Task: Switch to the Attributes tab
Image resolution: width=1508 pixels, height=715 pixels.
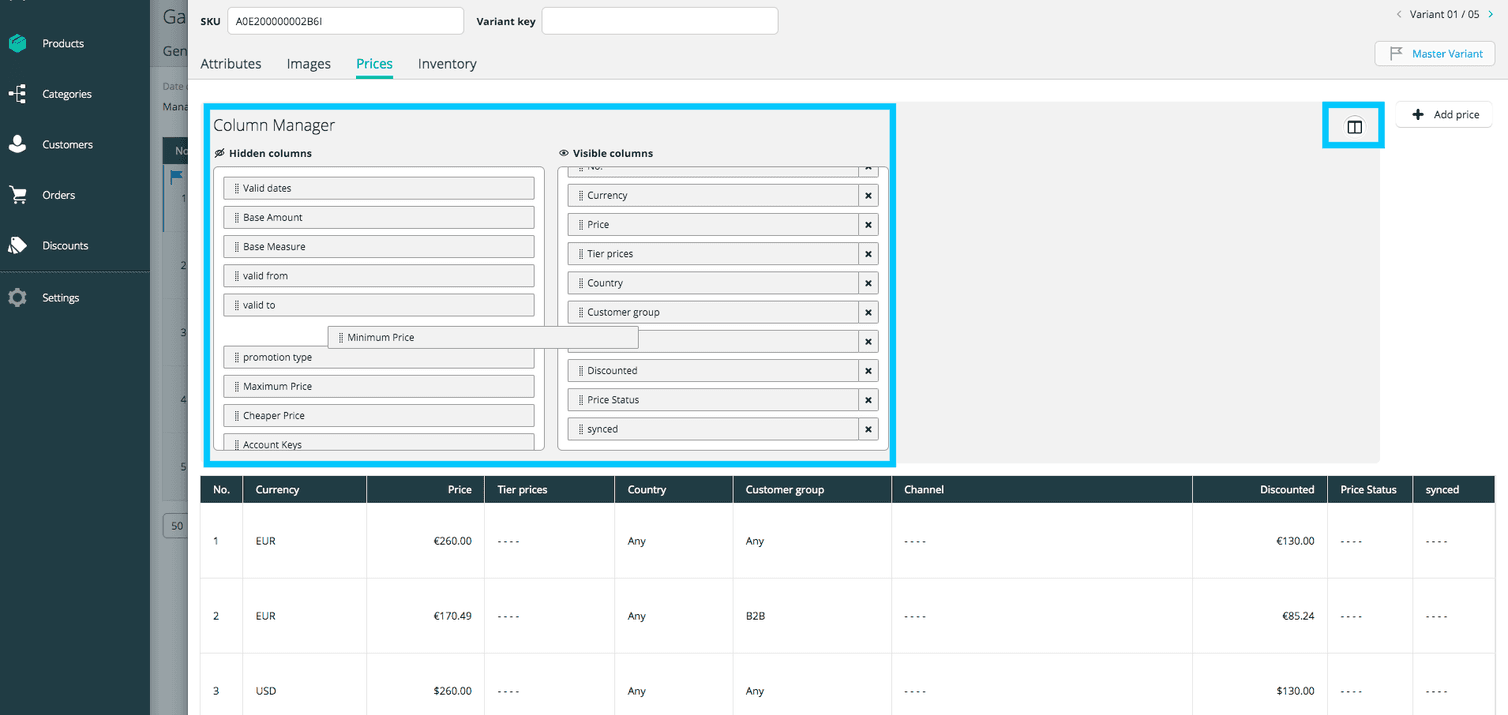Action: click(231, 63)
